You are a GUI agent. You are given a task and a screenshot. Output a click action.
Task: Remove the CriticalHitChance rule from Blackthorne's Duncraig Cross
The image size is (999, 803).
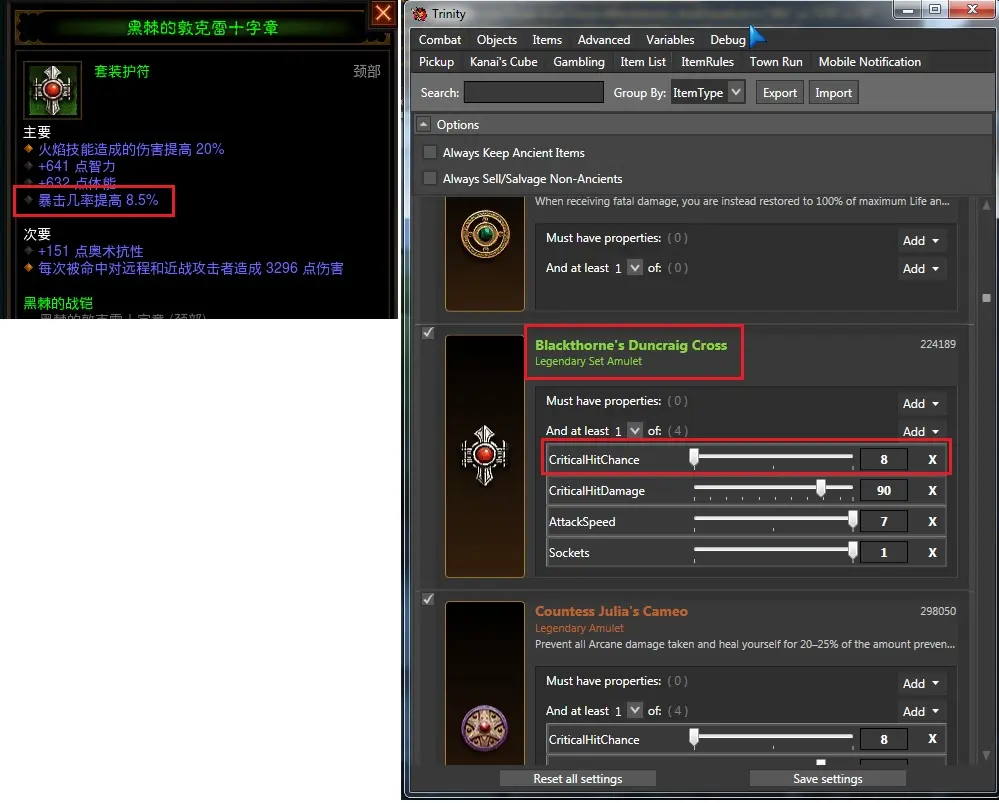[932, 459]
